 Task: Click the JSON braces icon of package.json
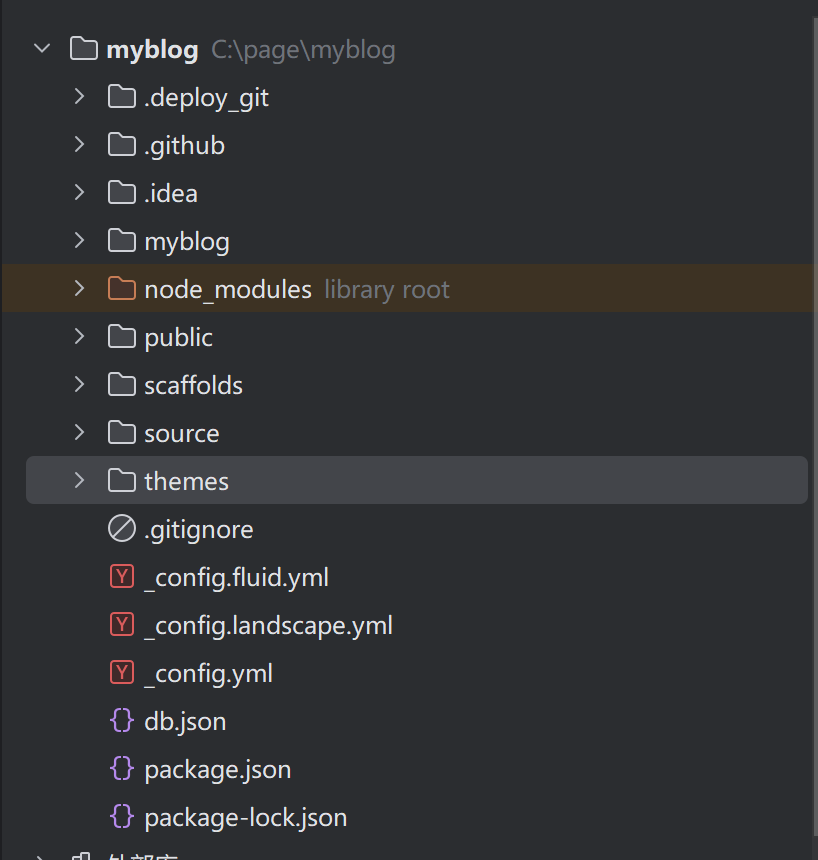[x=122, y=769]
